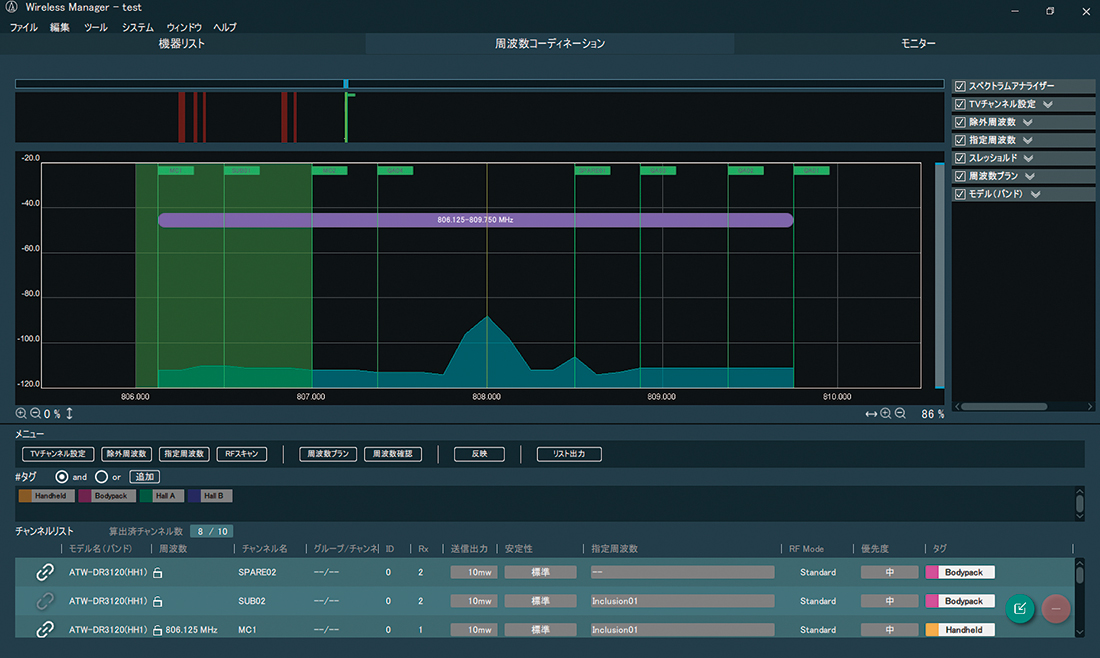Open the ヘルプ menu
Viewport: 1100px width, 658px height.
(225, 27)
